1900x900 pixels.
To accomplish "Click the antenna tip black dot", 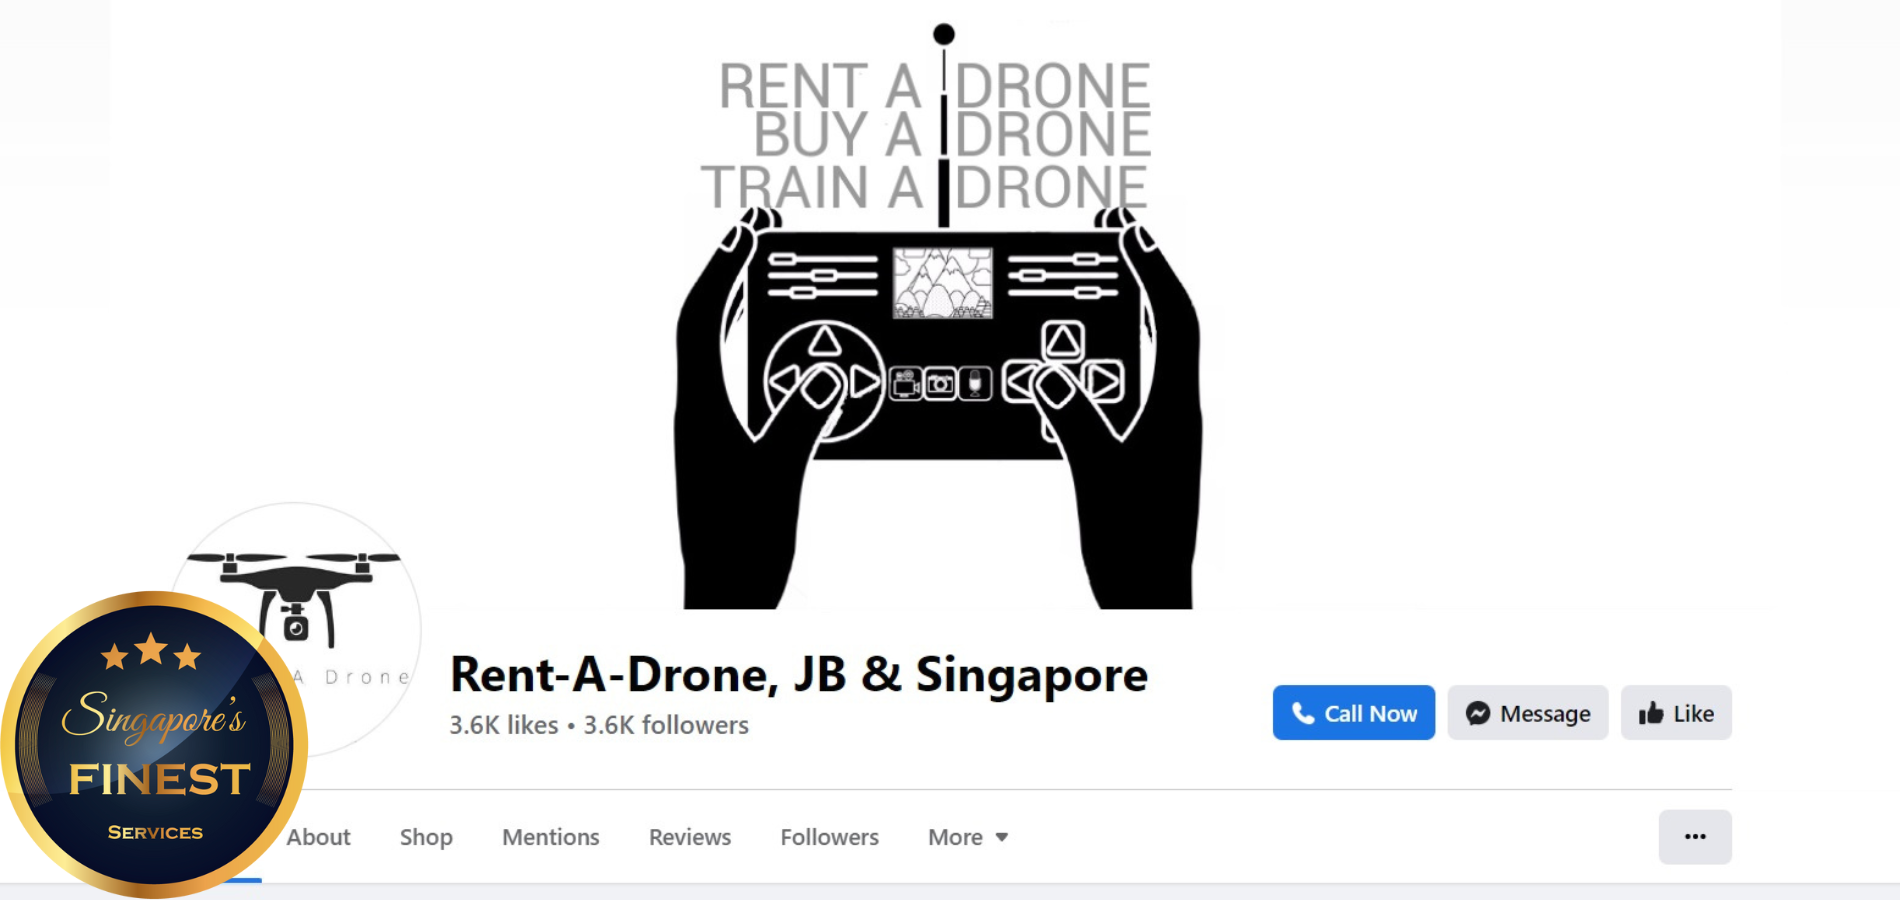I will 943,35.
